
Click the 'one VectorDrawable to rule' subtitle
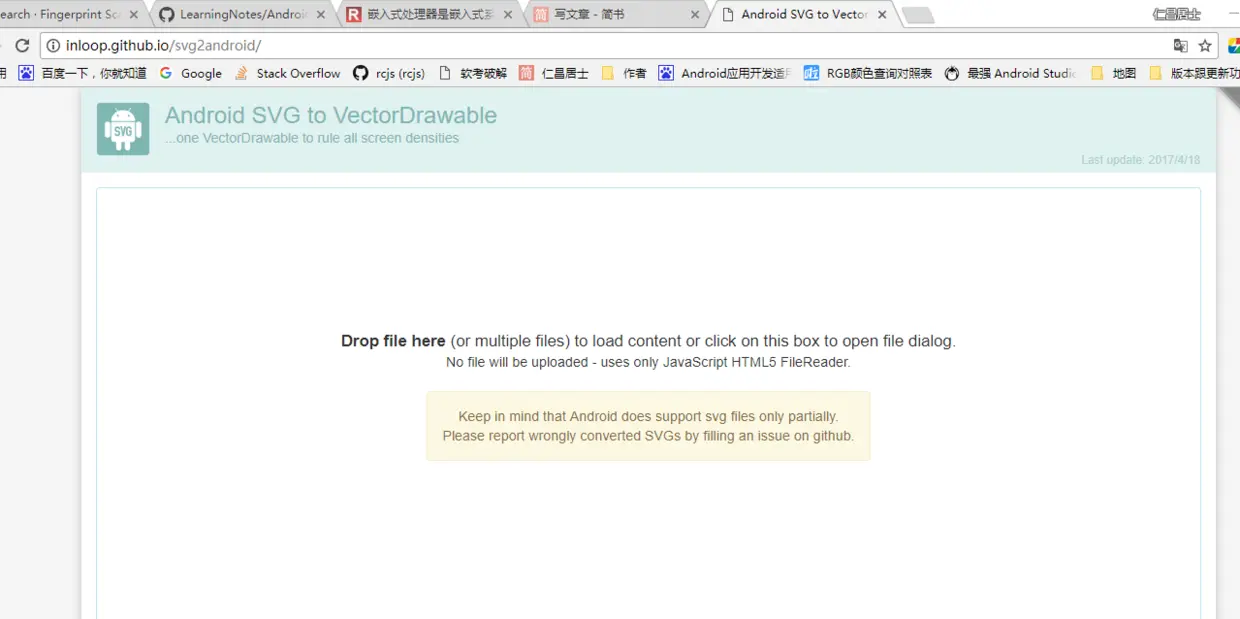click(x=312, y=138)
